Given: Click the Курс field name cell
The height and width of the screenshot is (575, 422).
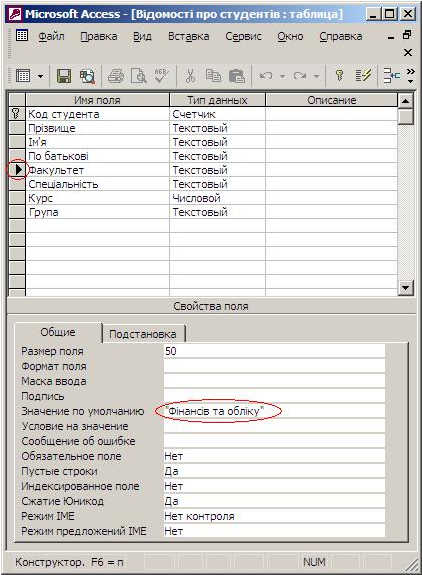Looking at the screenshot, I should click(97, 198).
